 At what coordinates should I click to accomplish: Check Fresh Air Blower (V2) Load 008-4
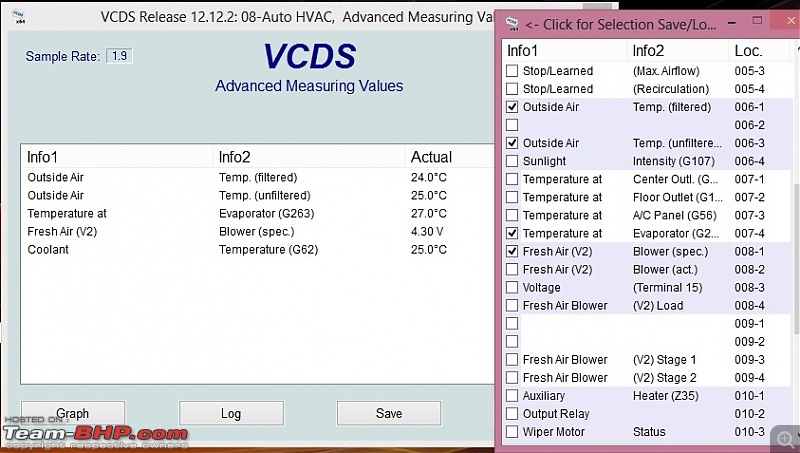click(x=512, y=306)
